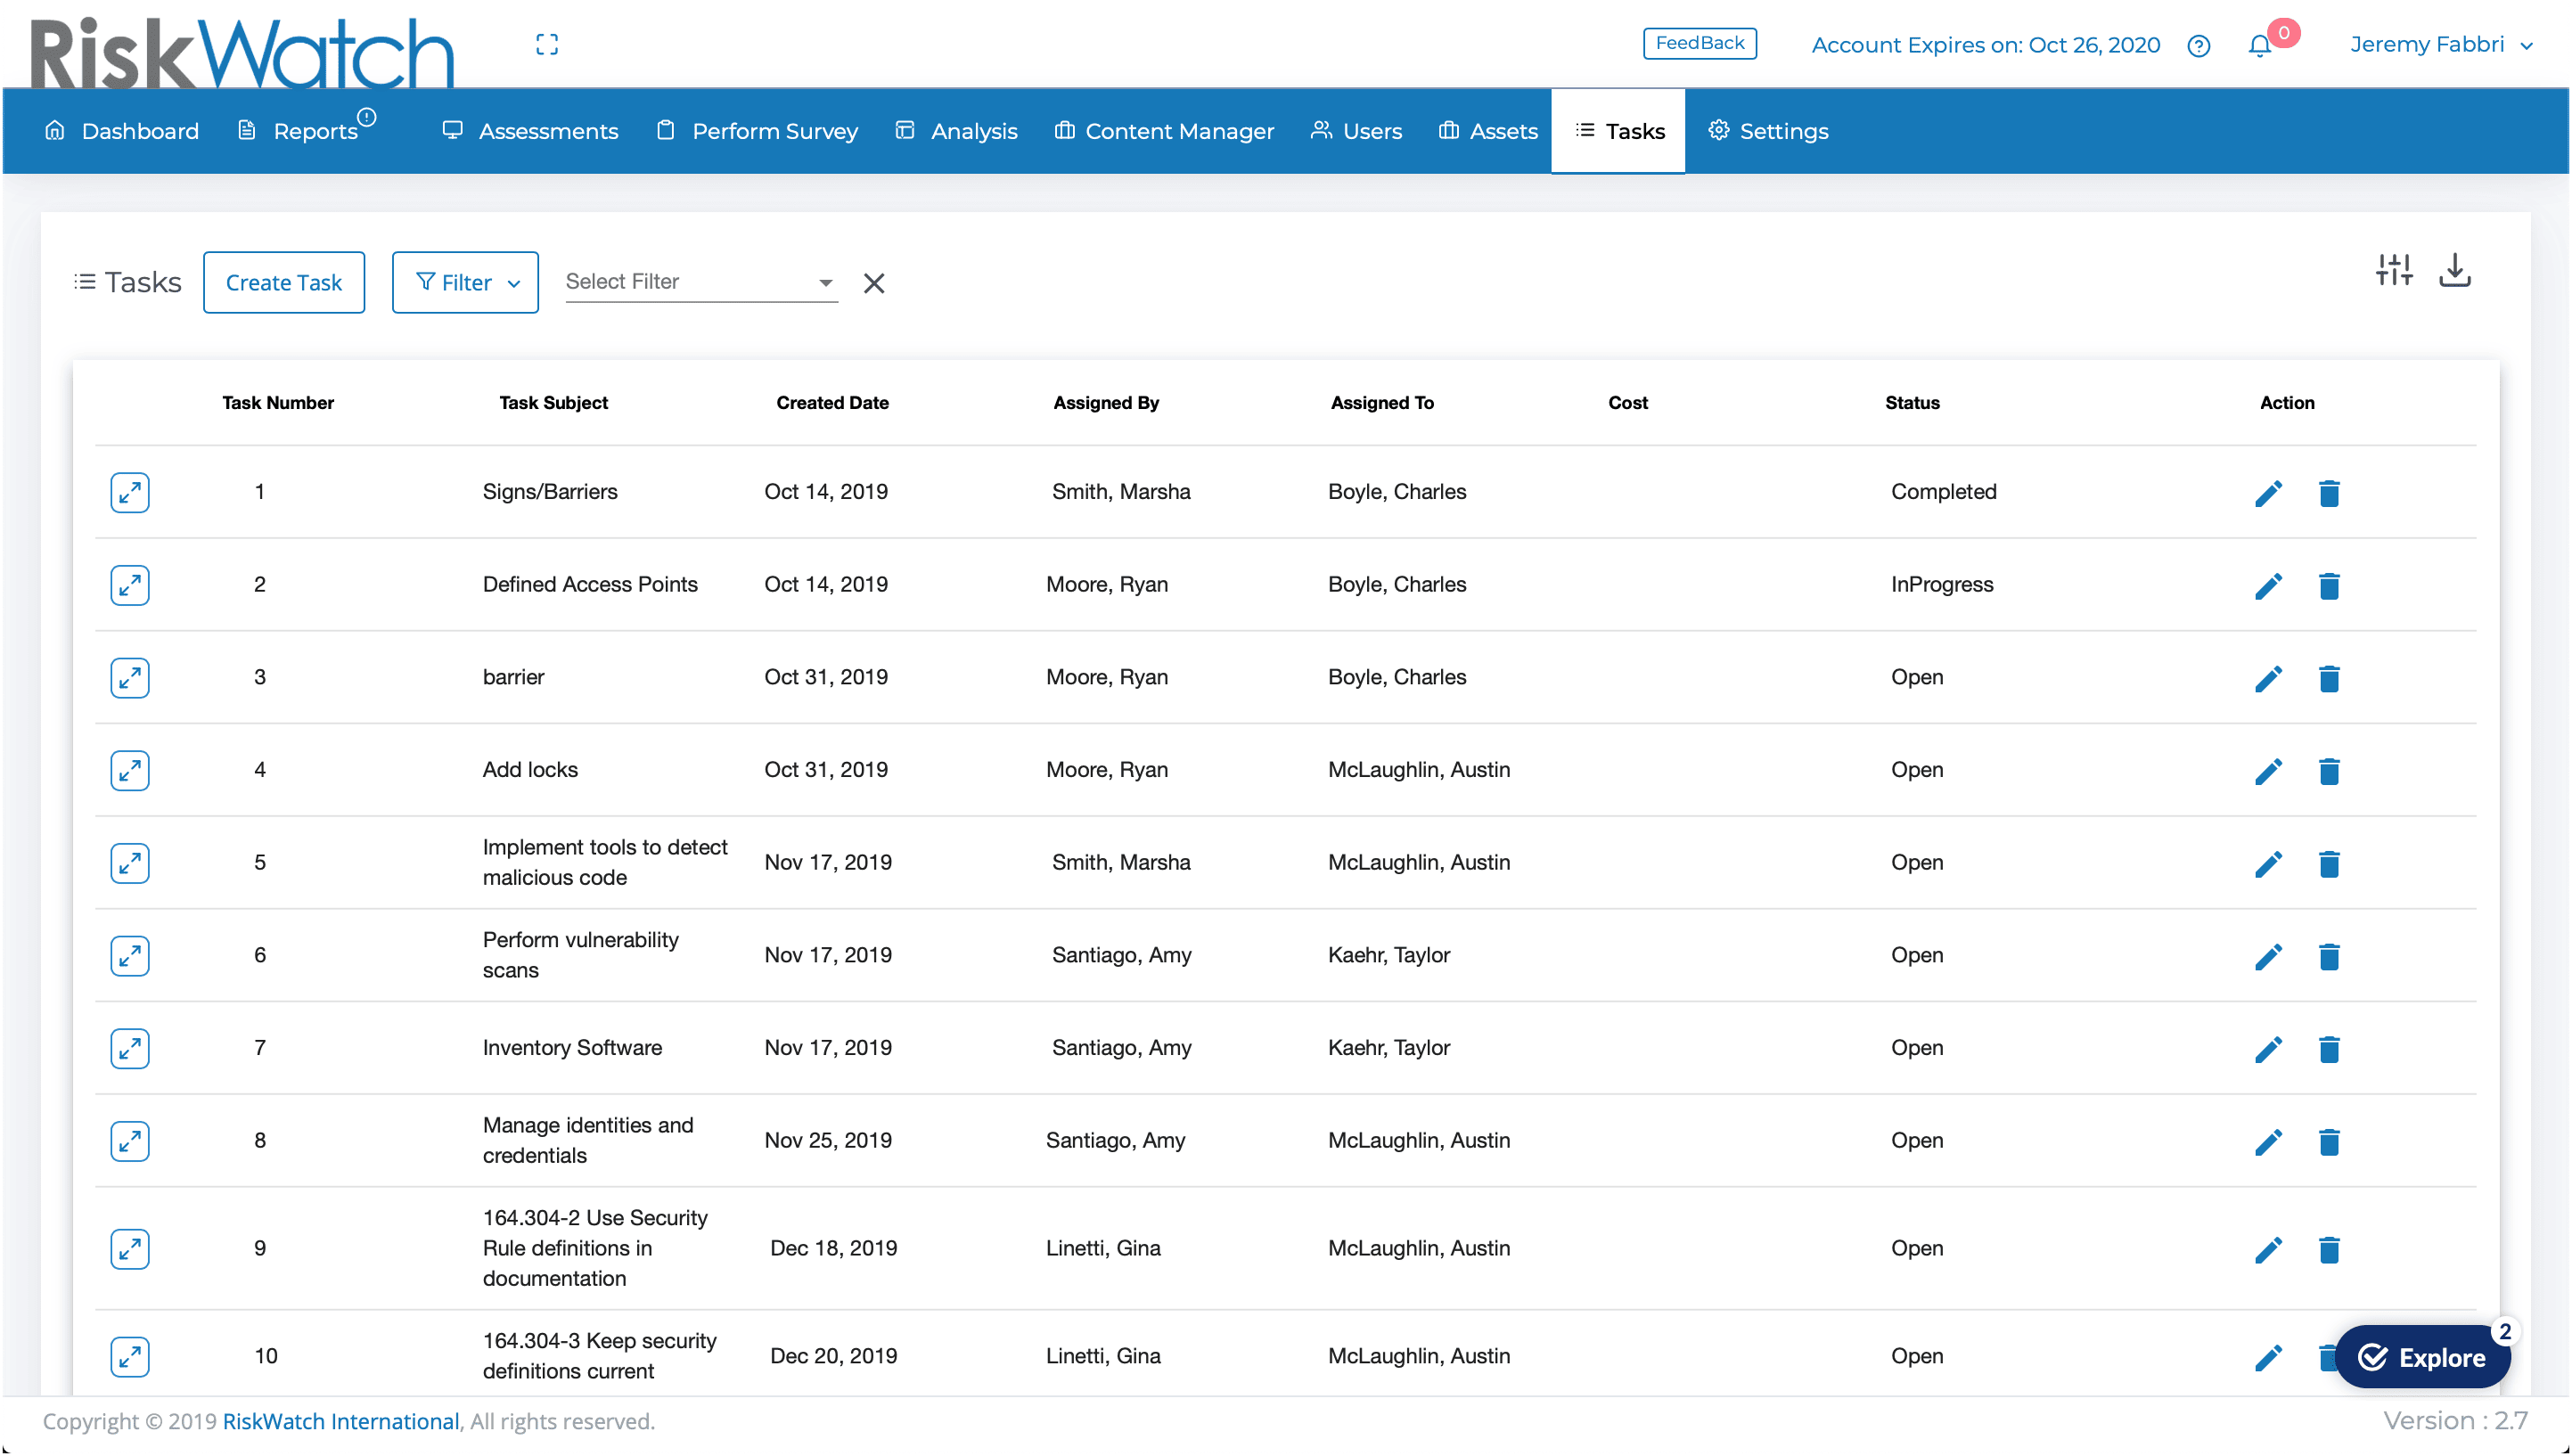Delete the Manage identities and credentials task
This screenshot has height=1456, width=2572.
point(2329,1142)
